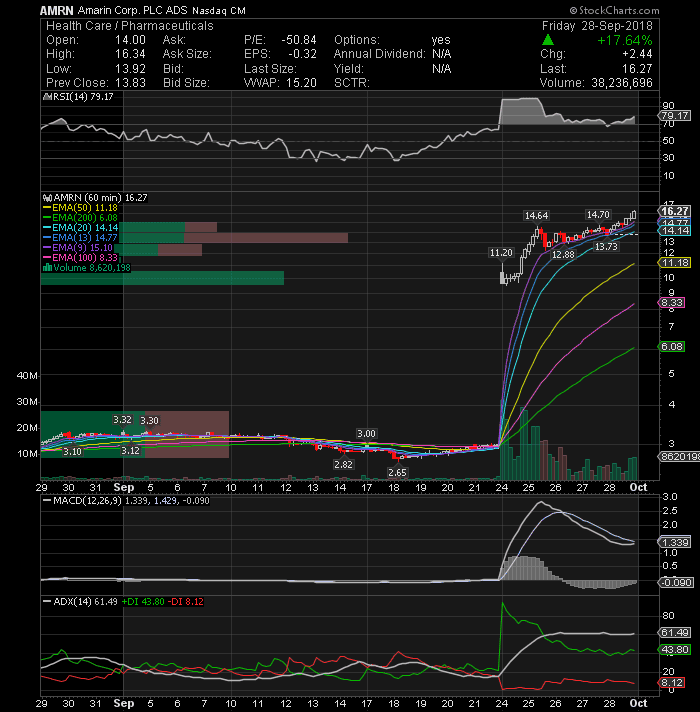
Task: Click the 13.73 low price annotation
Action: point(606,247)
